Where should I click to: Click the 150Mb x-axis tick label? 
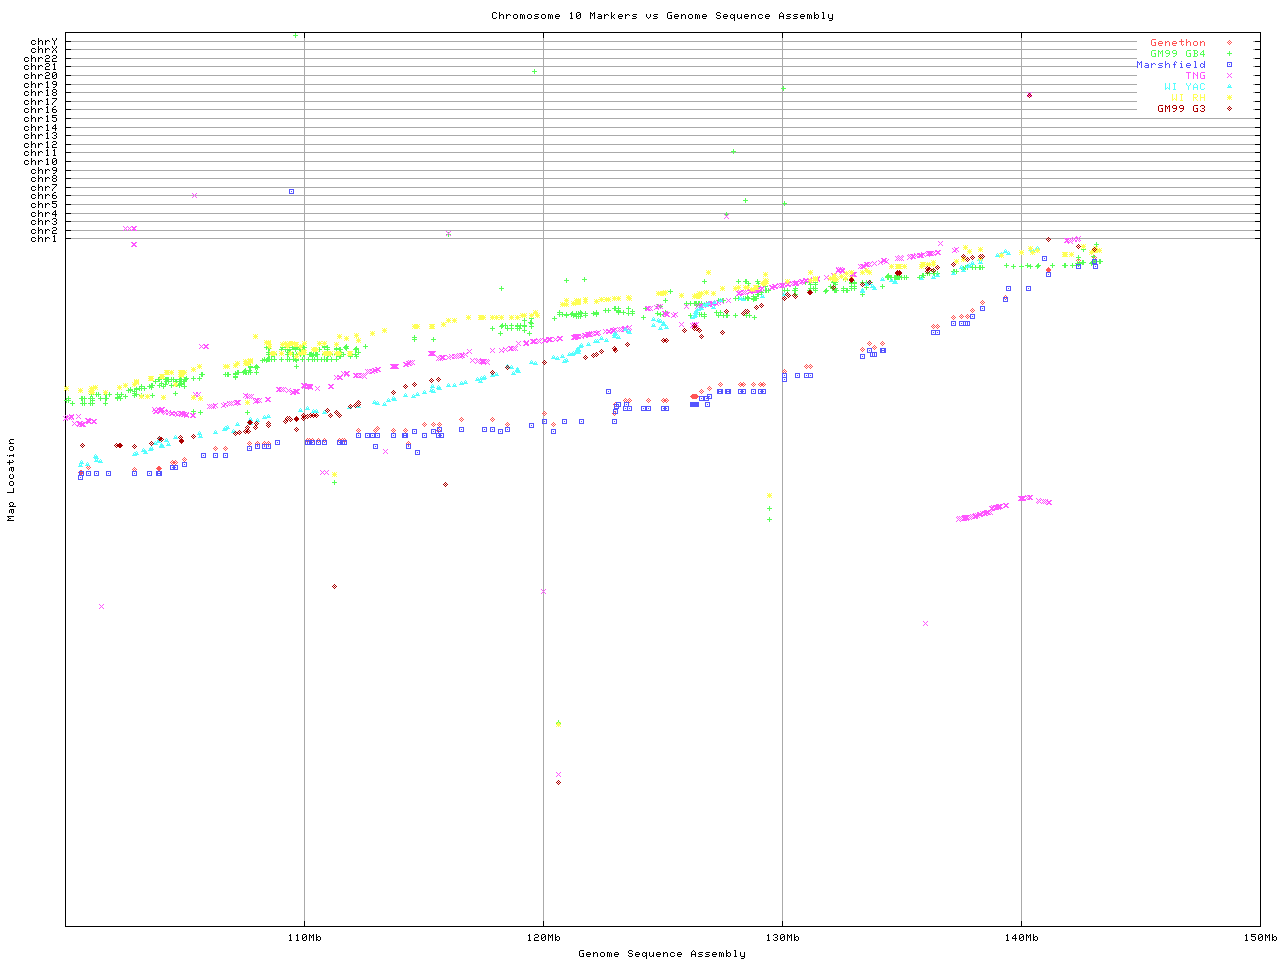pos(1260,938)
